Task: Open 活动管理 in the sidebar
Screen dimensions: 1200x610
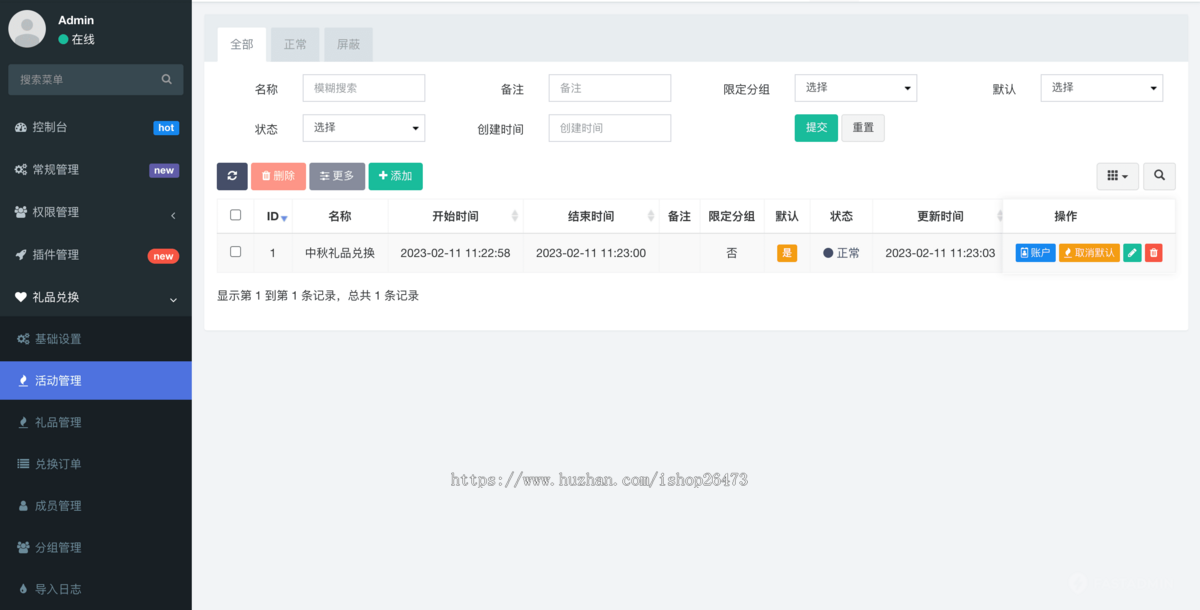Action: point(96,381)
